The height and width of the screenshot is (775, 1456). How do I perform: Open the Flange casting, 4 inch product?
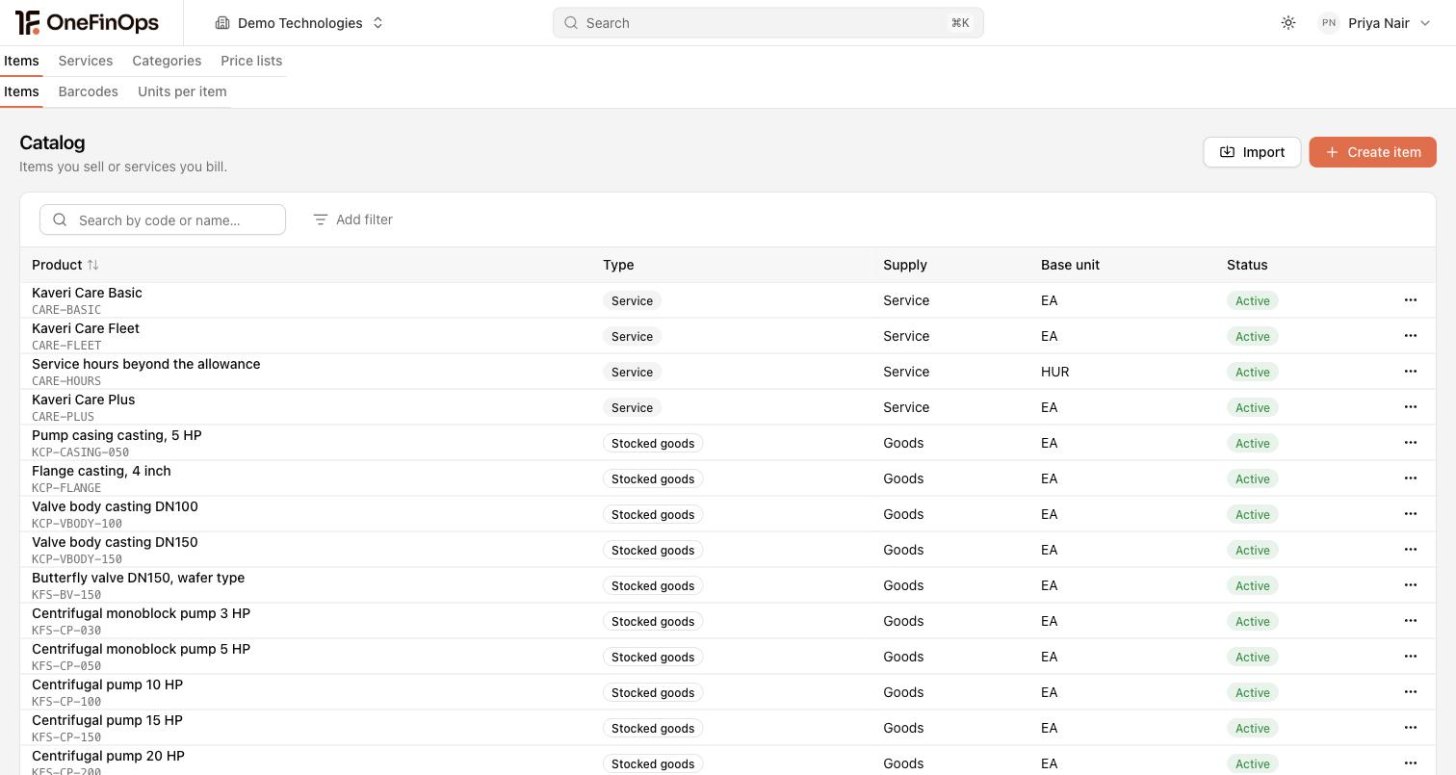[101, 471]
